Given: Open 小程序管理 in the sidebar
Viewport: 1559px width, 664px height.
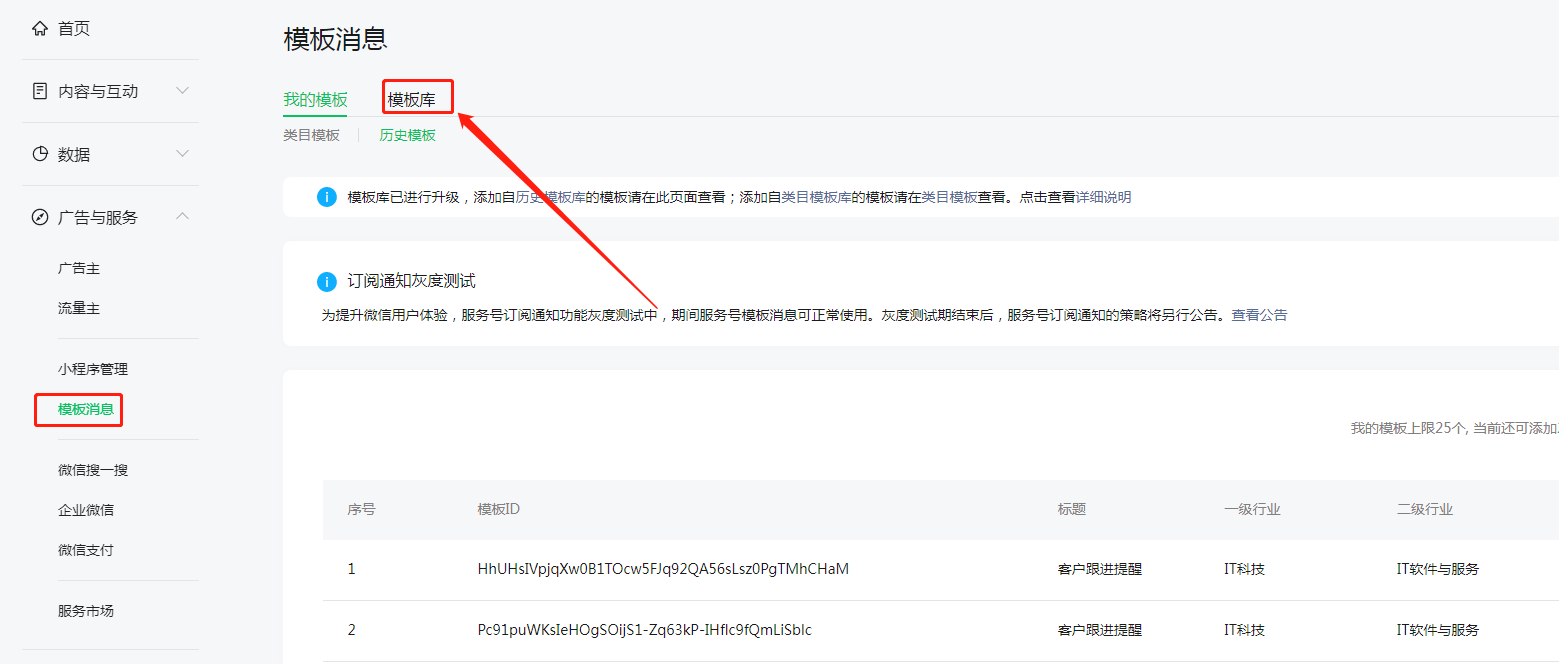Looking at the screenshot, I should [x=93, y=369].
